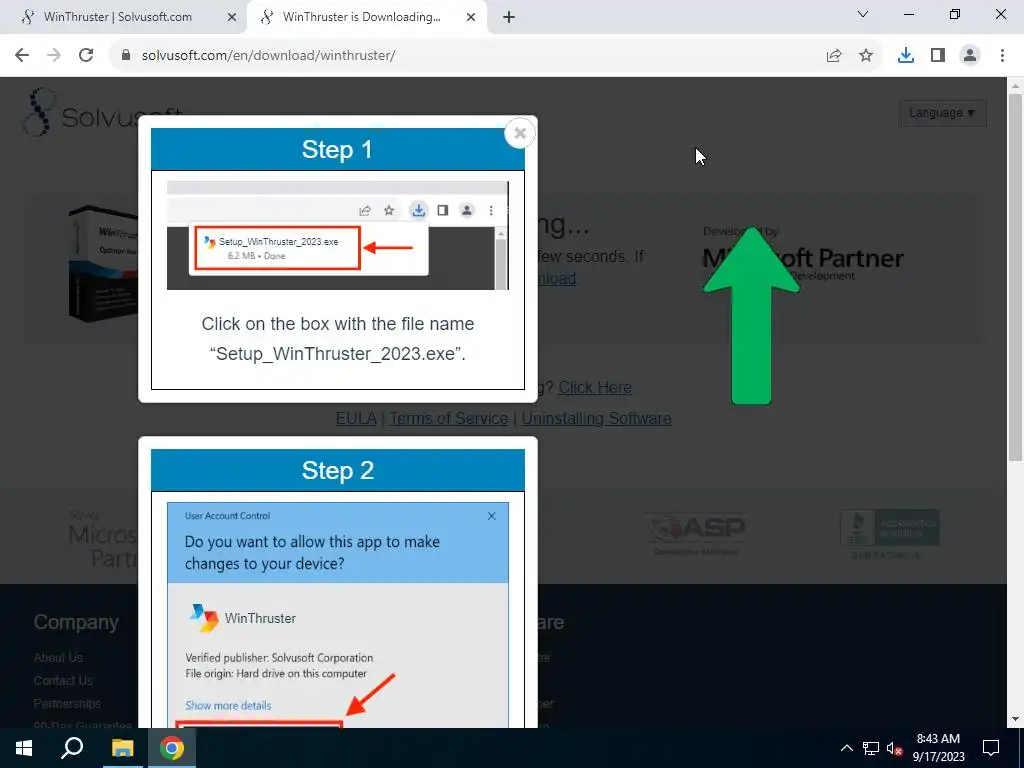Click the page vertical scrollbar thumb
The width and height of the screenshot is (1024, 768).
tap(1016, 276)
